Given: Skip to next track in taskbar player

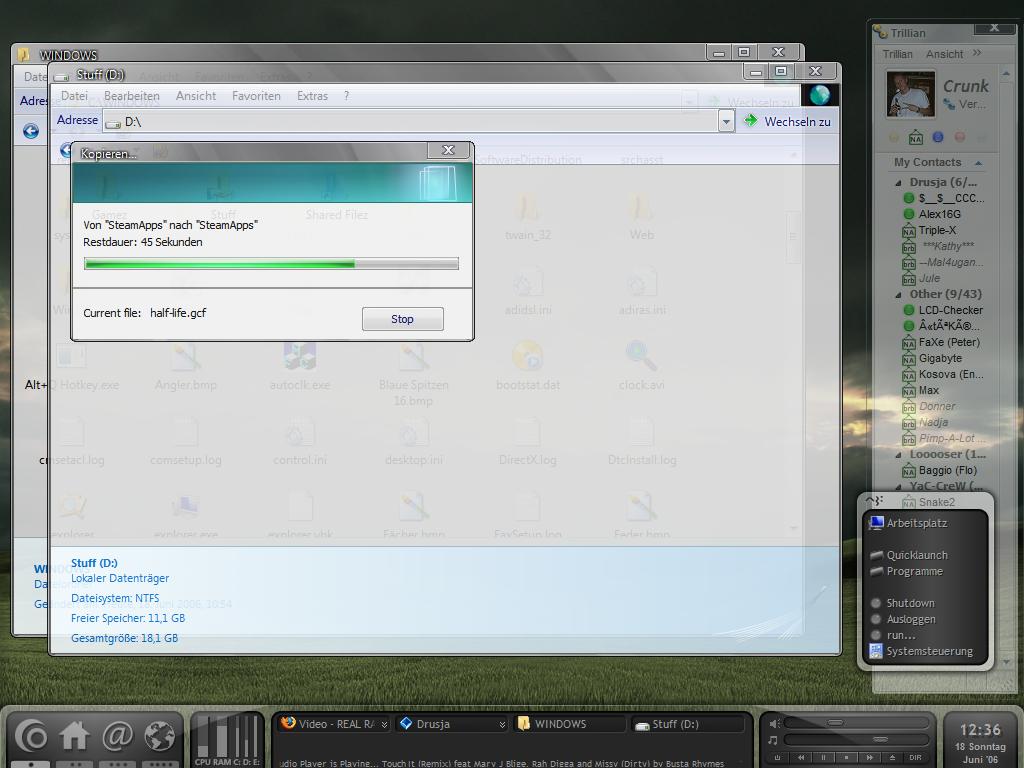Looking at the screenshot, I should pos(869,758).
